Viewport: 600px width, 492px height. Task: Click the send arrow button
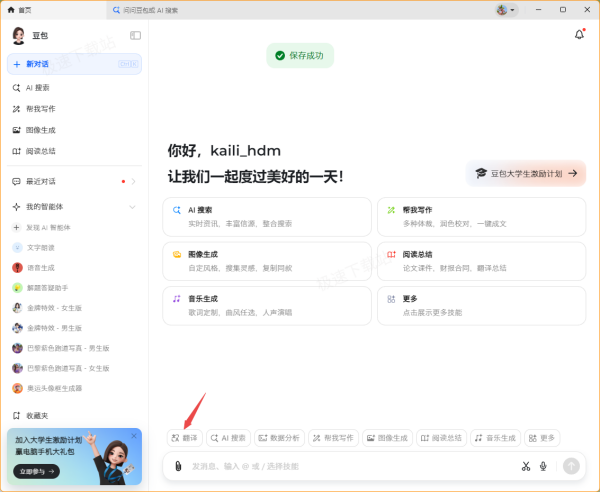click(x=571, y=466)
